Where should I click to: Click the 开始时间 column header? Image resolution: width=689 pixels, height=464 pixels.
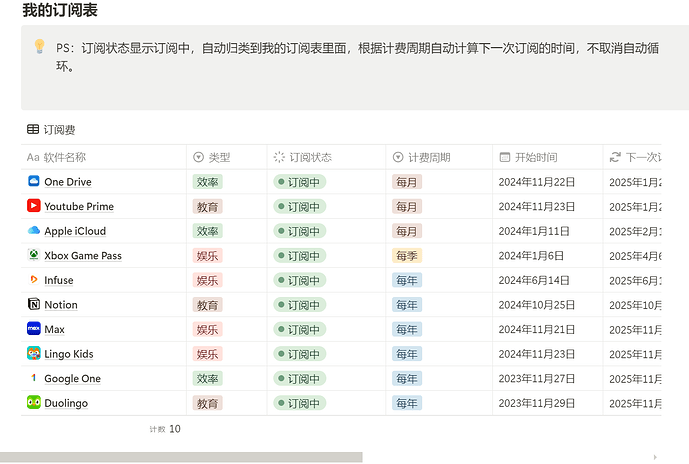[x=548, y=157]
